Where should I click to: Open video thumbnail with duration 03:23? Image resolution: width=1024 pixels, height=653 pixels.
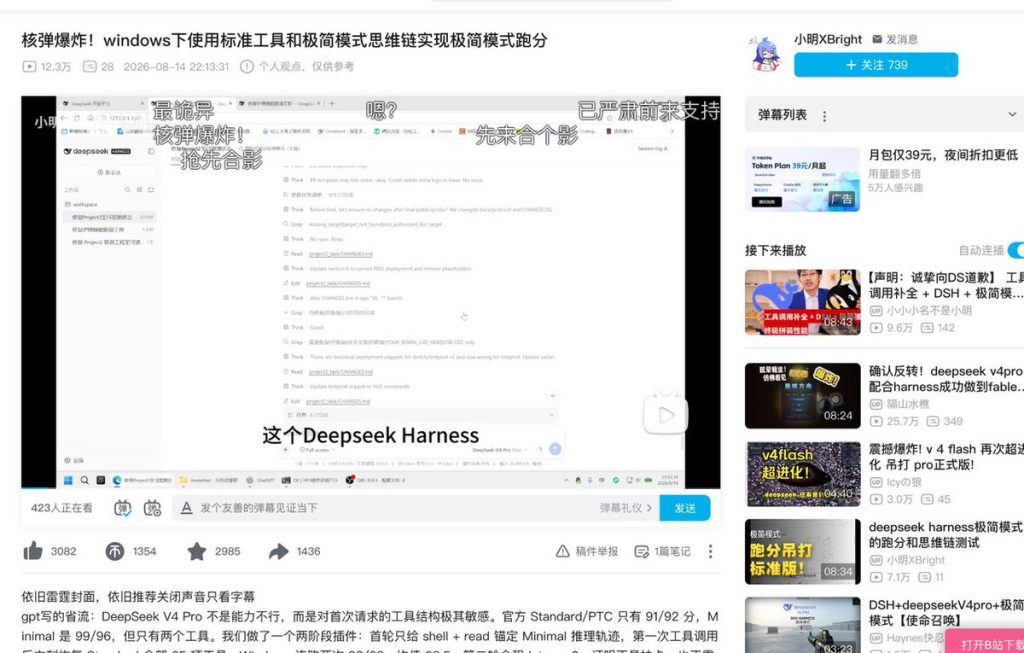click(x=802, y=625)
